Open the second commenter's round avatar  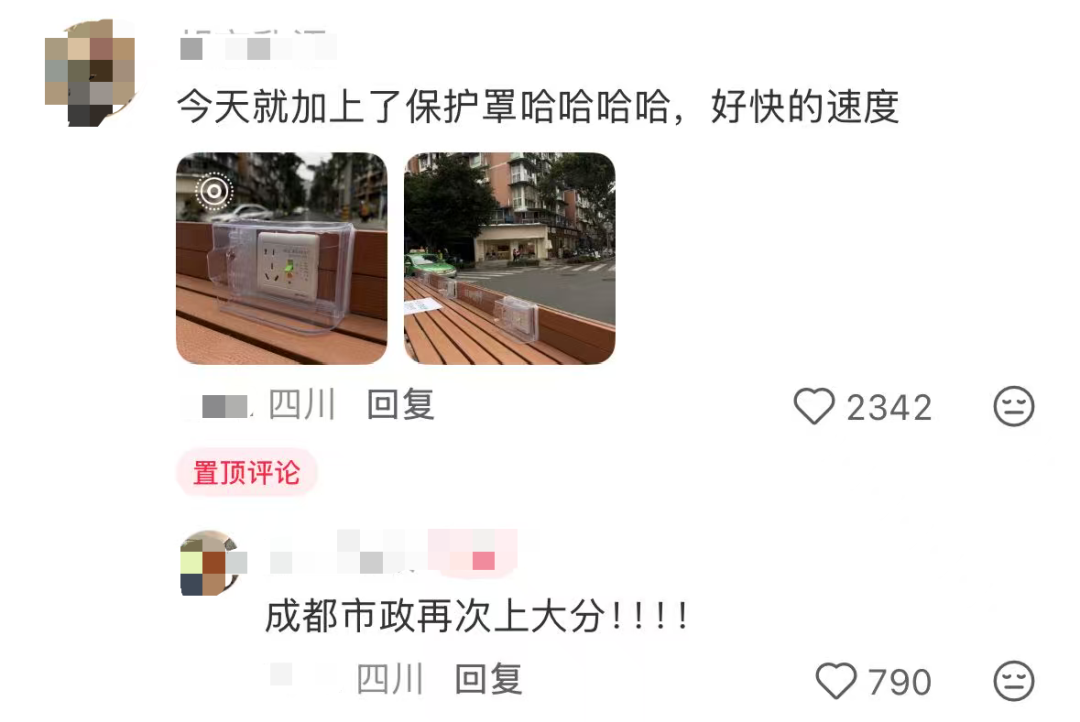pos(211,563)
